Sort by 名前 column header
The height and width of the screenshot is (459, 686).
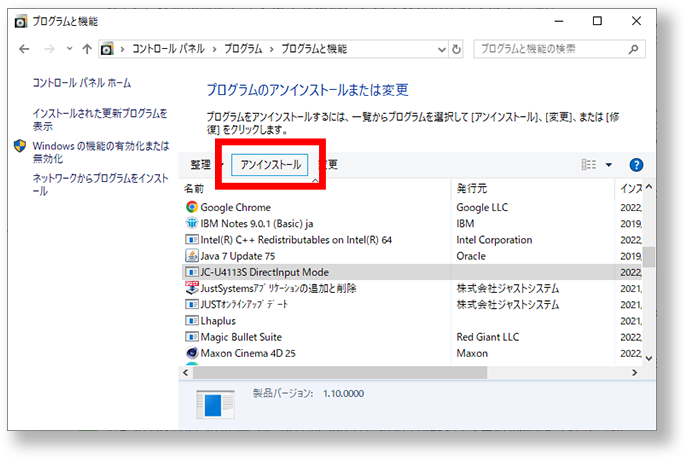(194, 189)
